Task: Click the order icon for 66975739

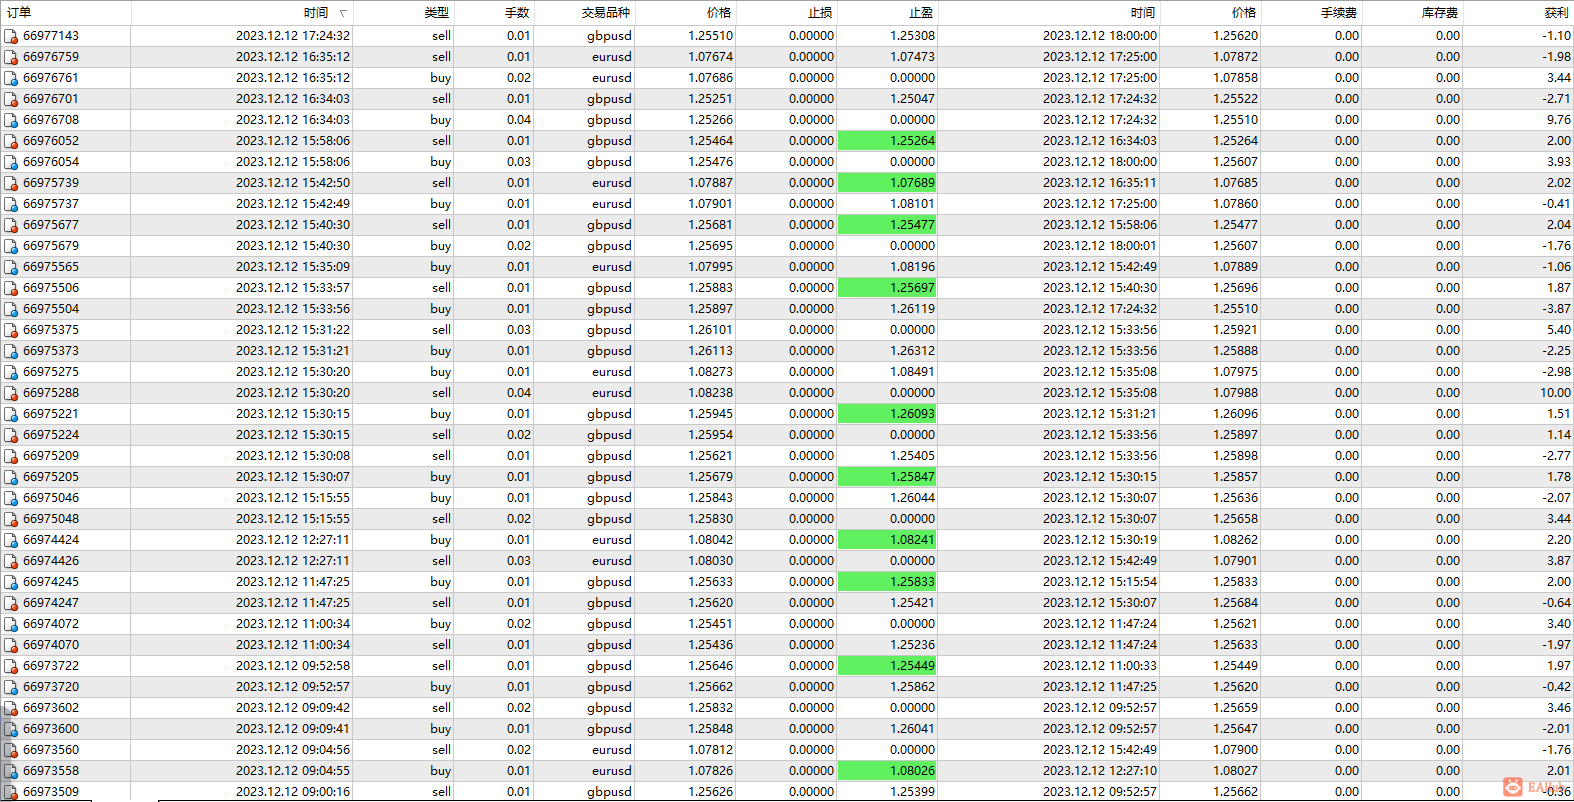Action: pyautogui.click(x=11, y=183)
